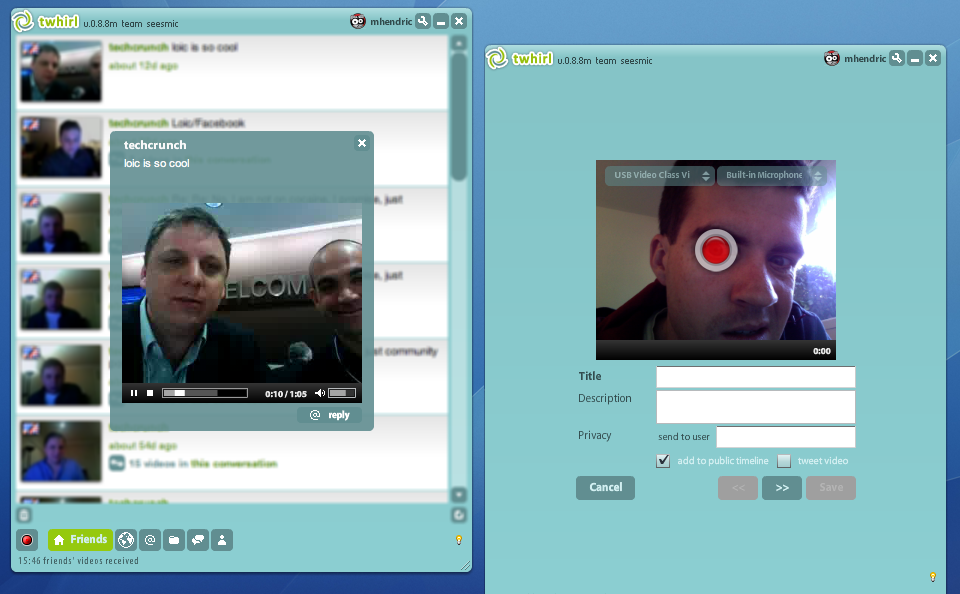
Task: Switch to the @ replies tab
Action: point(150,540)
